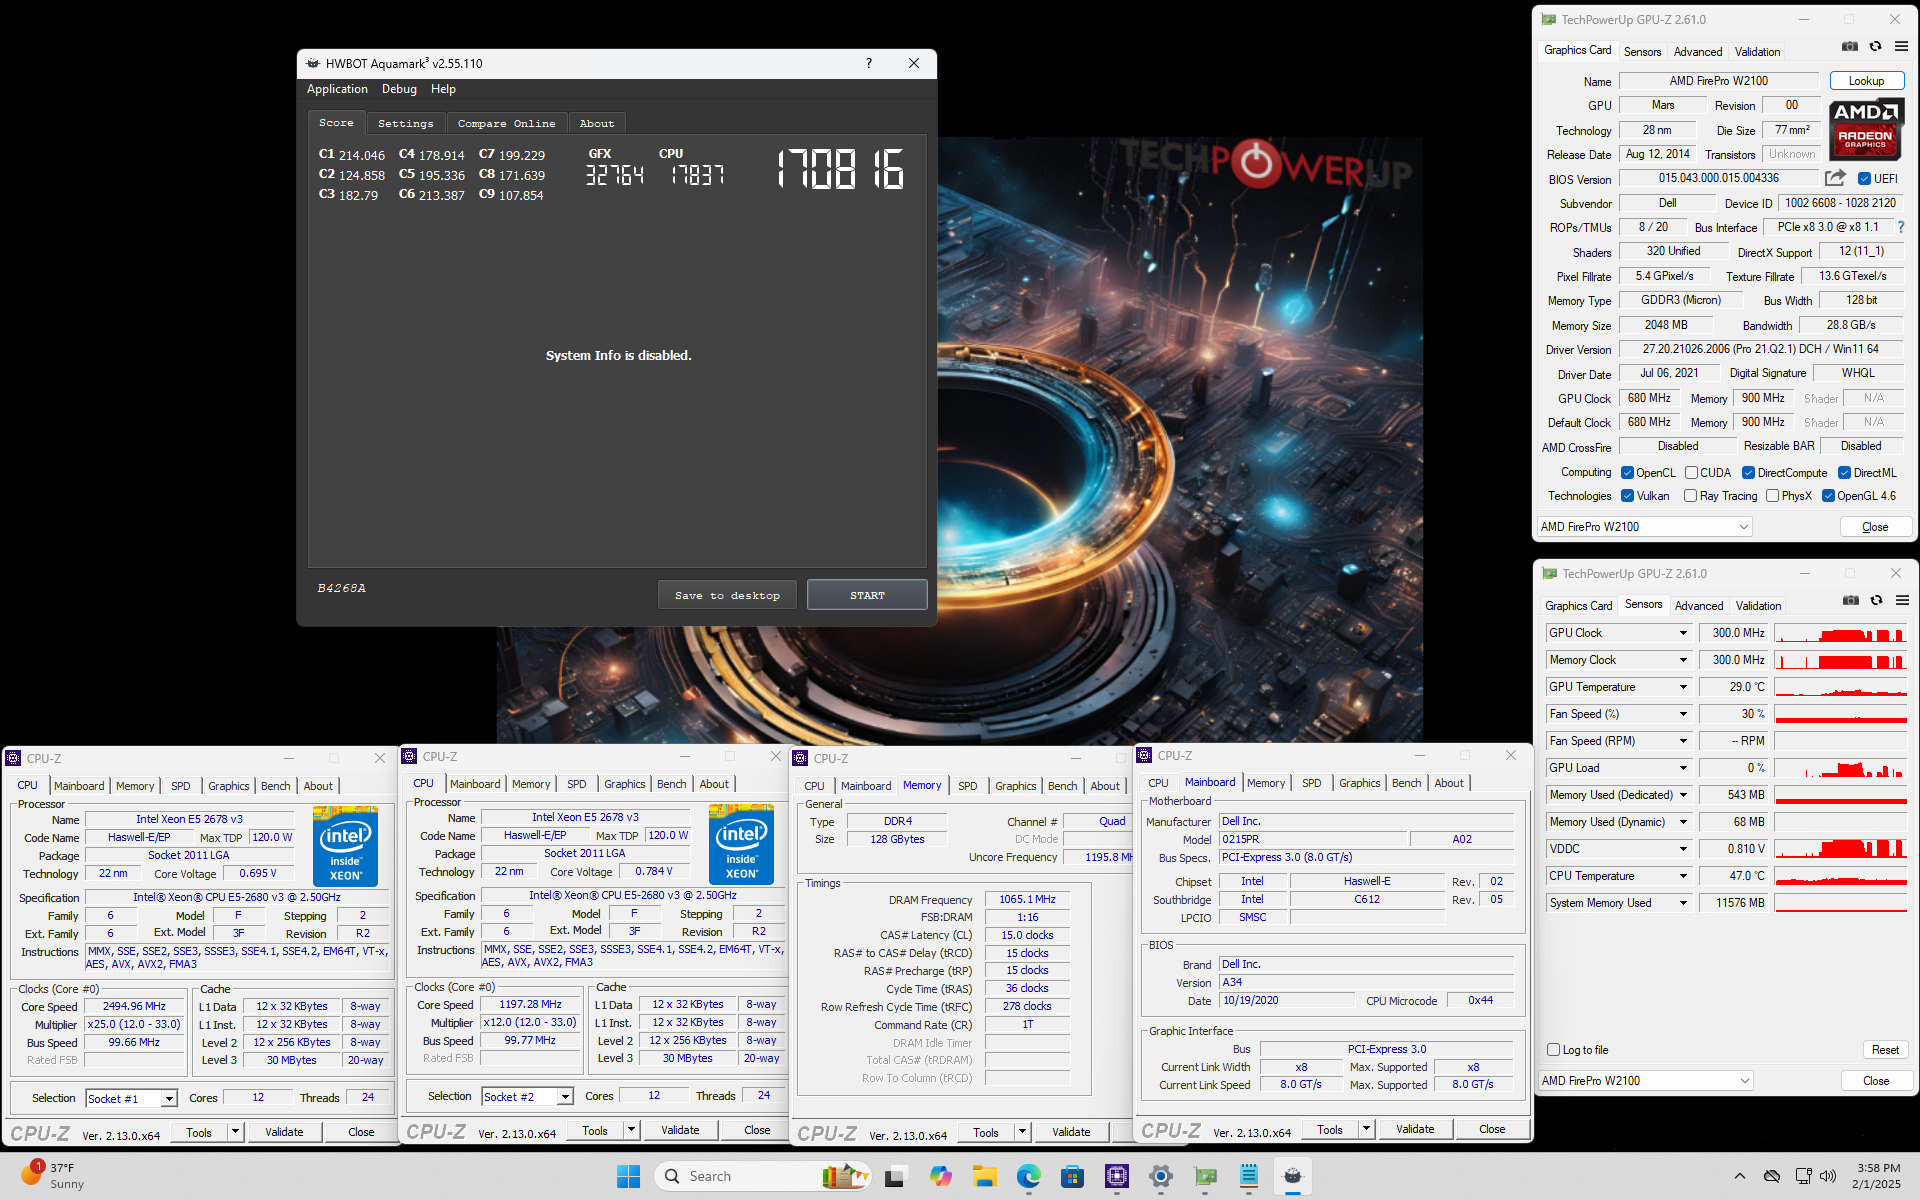Open graphics card selector in top GPU-Z window
The image size is (1920, 1200).
1644,527
